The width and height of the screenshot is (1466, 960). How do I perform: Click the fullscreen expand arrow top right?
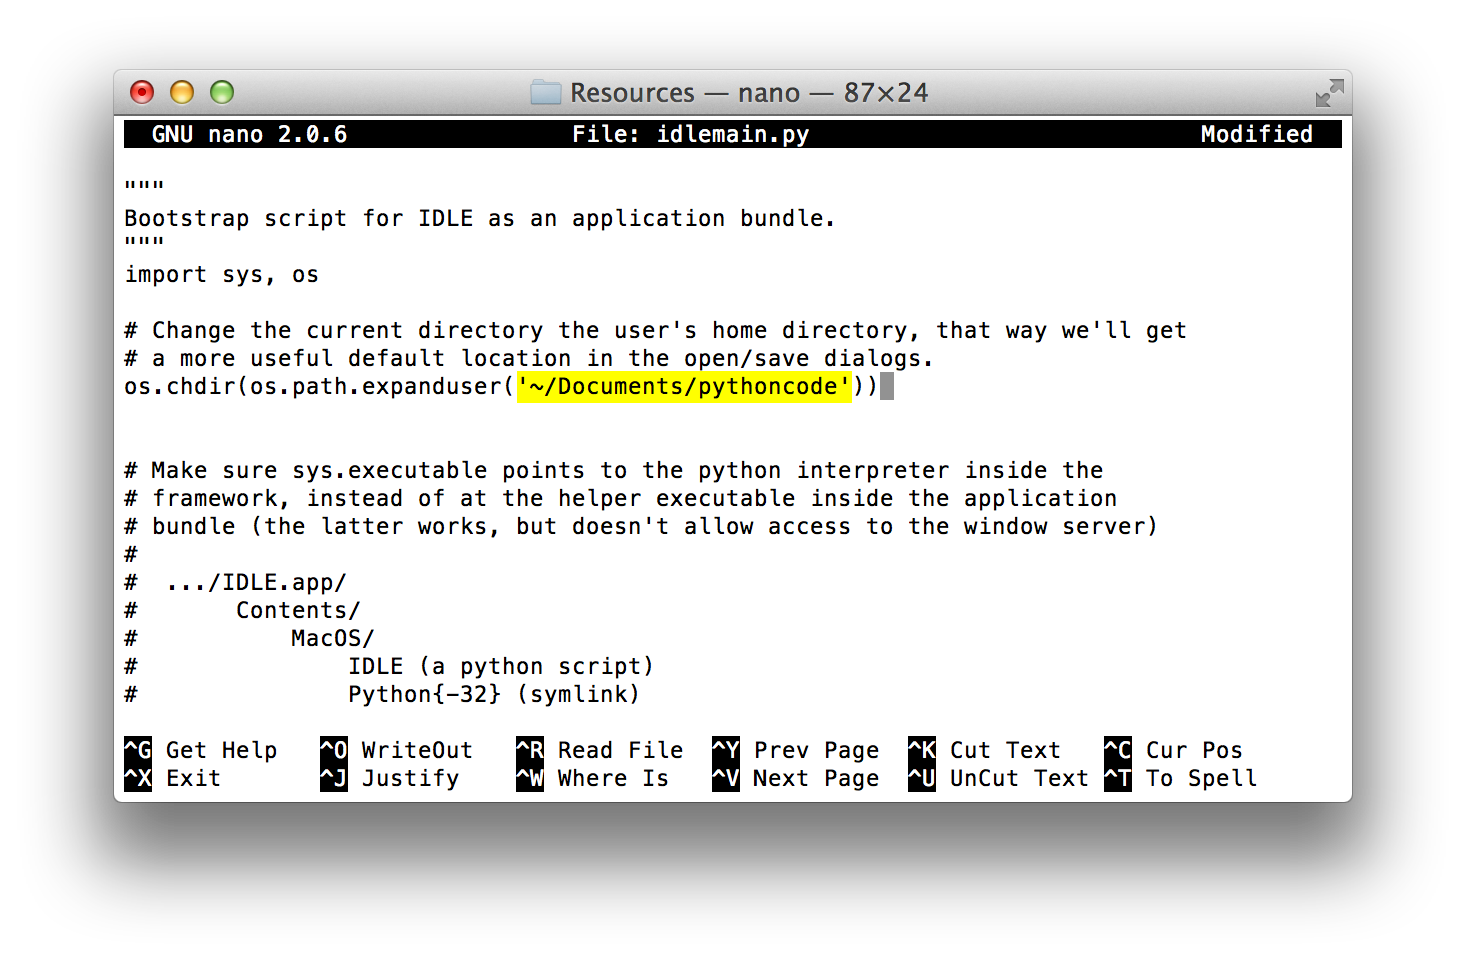tap(1330, 92)
